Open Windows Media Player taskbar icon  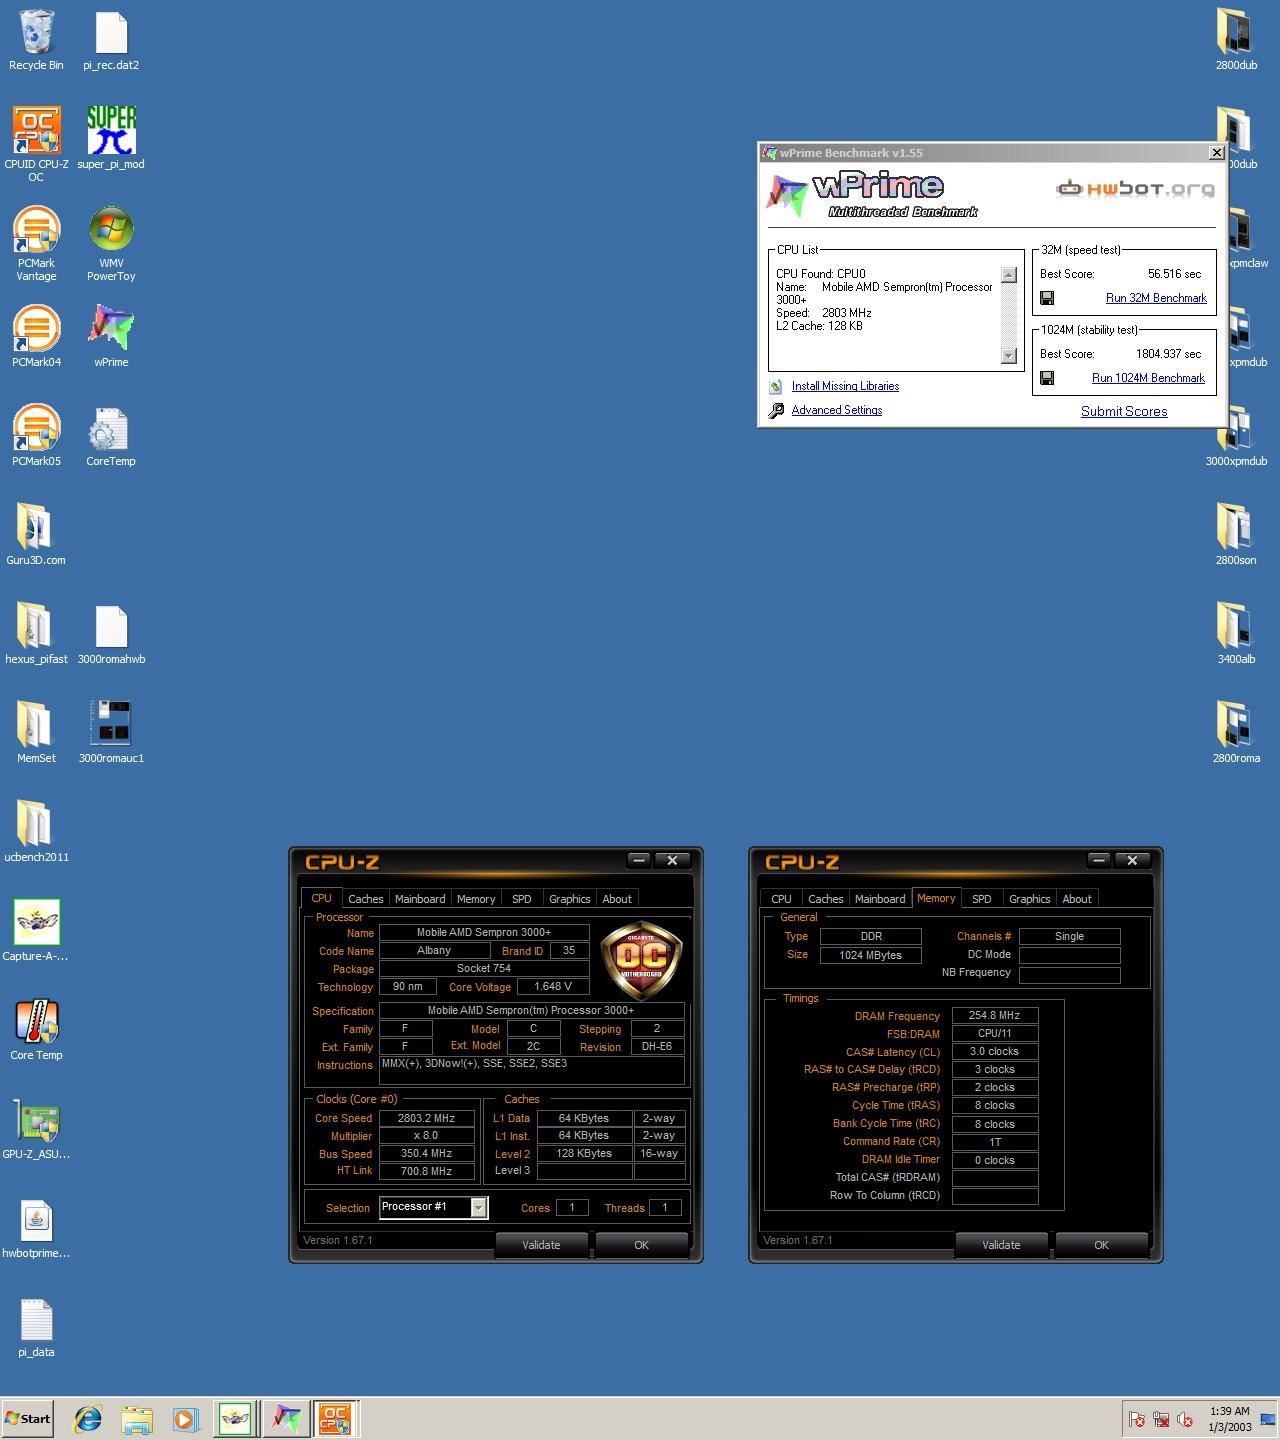tap(185, 1419)
